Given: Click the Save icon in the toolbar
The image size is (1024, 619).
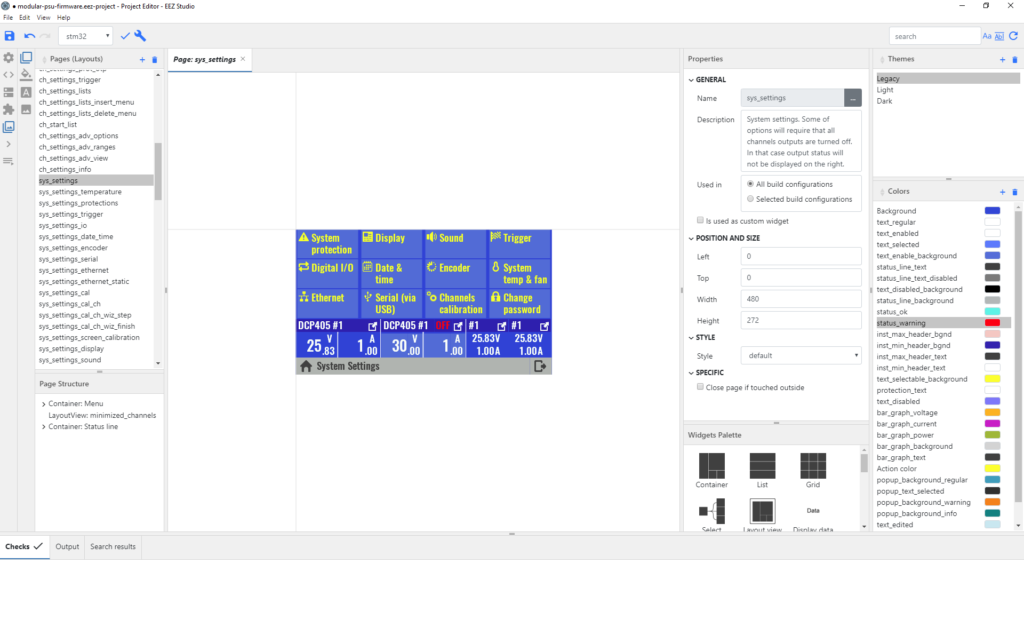Looking at the screenshot, I should point(10,36).
